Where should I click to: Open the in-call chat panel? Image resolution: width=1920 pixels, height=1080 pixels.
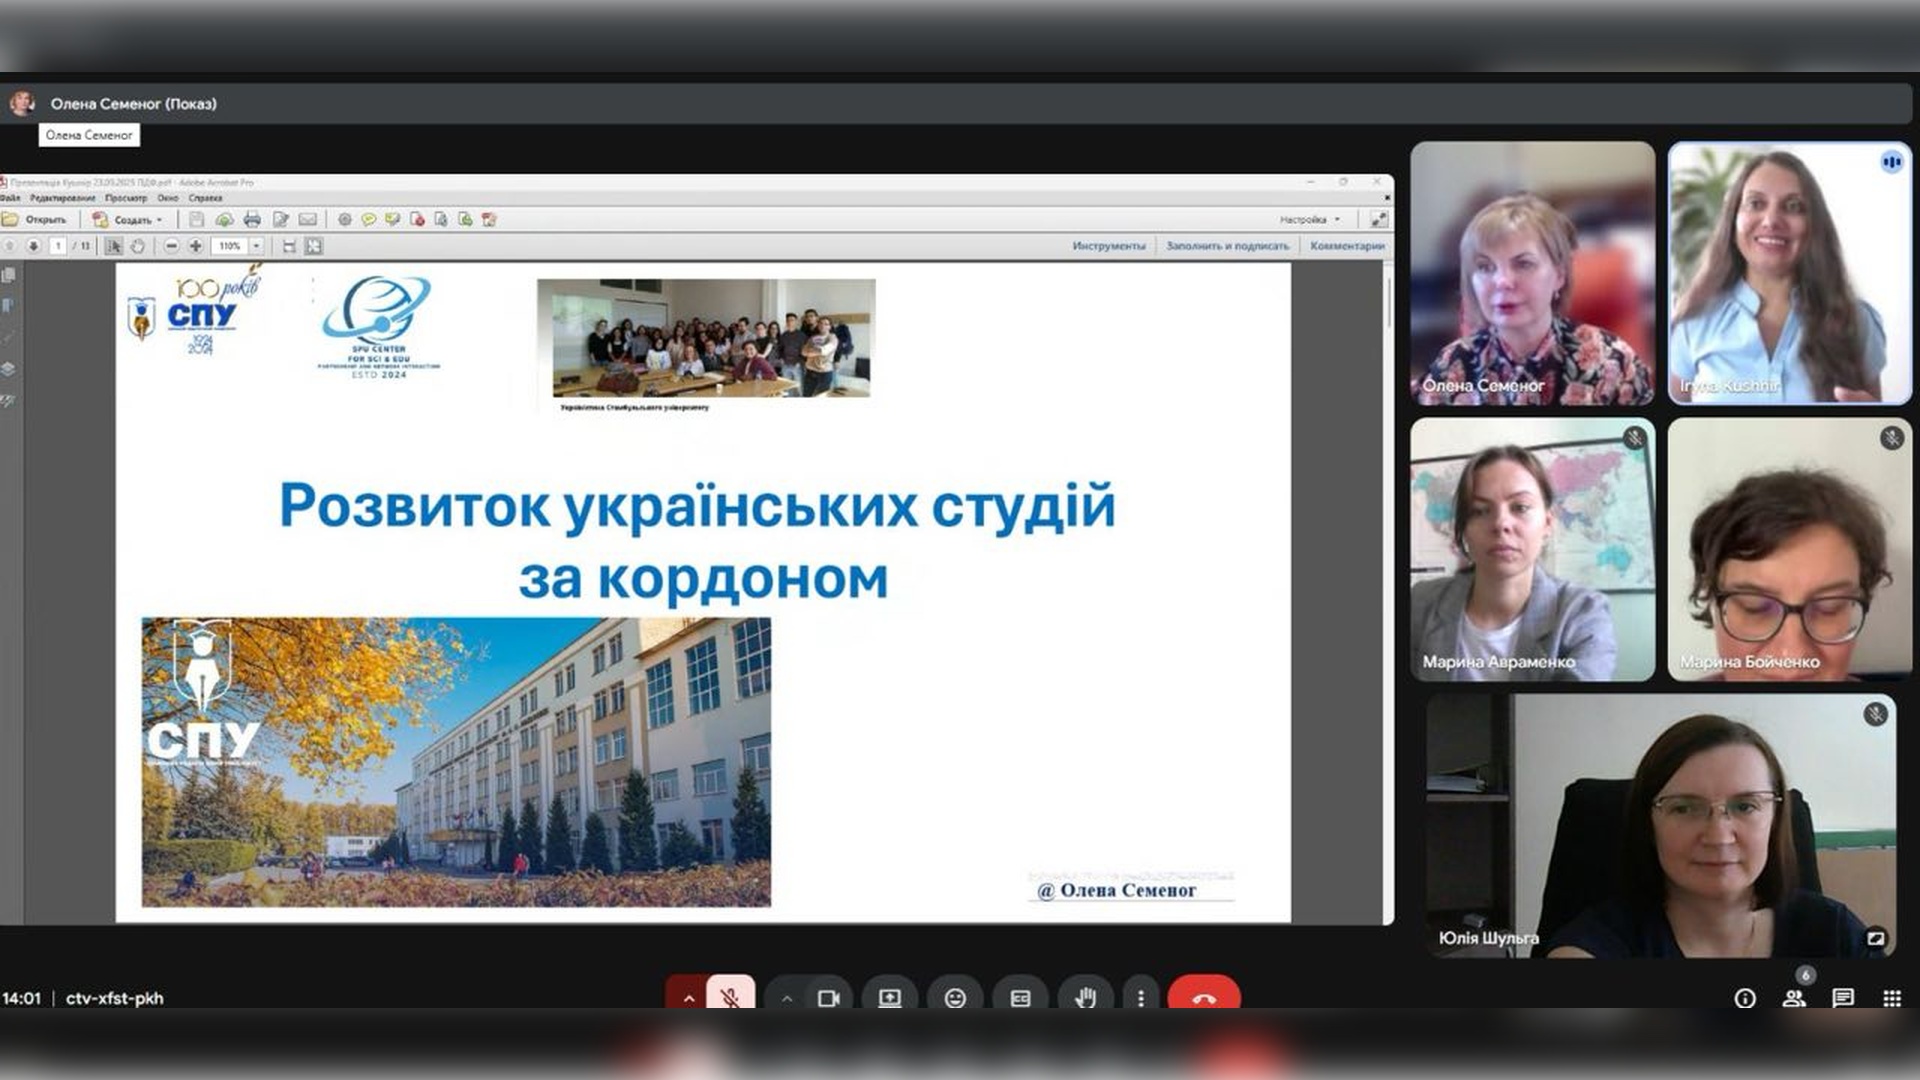1843,998
